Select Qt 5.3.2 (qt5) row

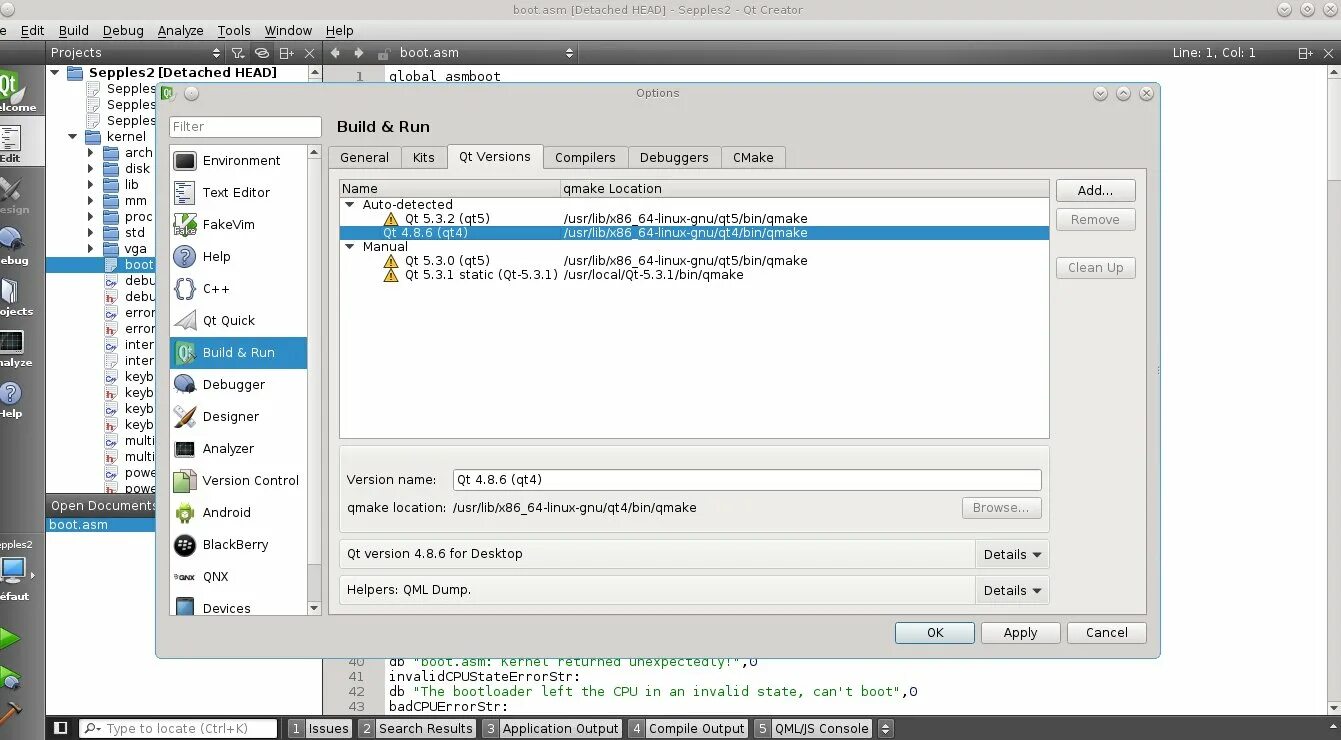click(x=694, y=218)
